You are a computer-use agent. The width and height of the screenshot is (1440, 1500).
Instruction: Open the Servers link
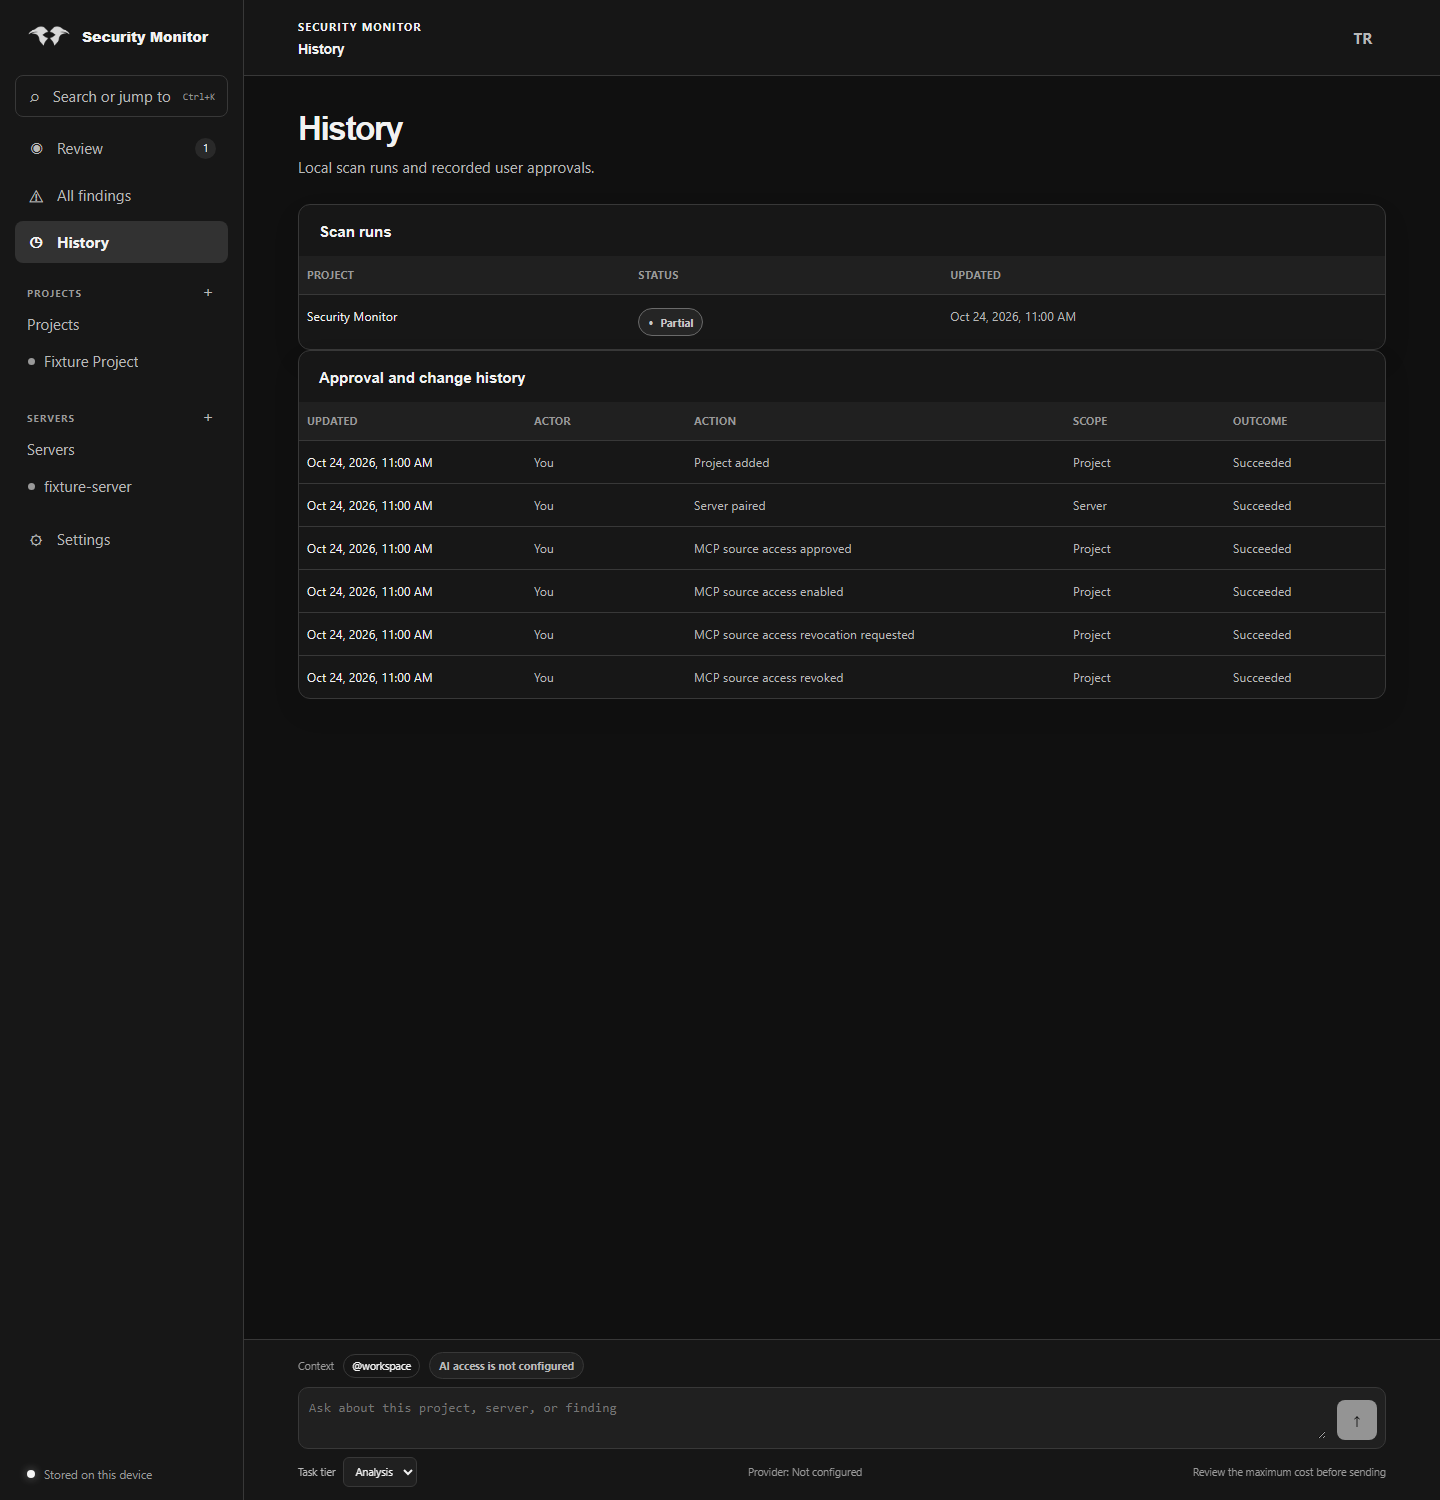[51, 450]
